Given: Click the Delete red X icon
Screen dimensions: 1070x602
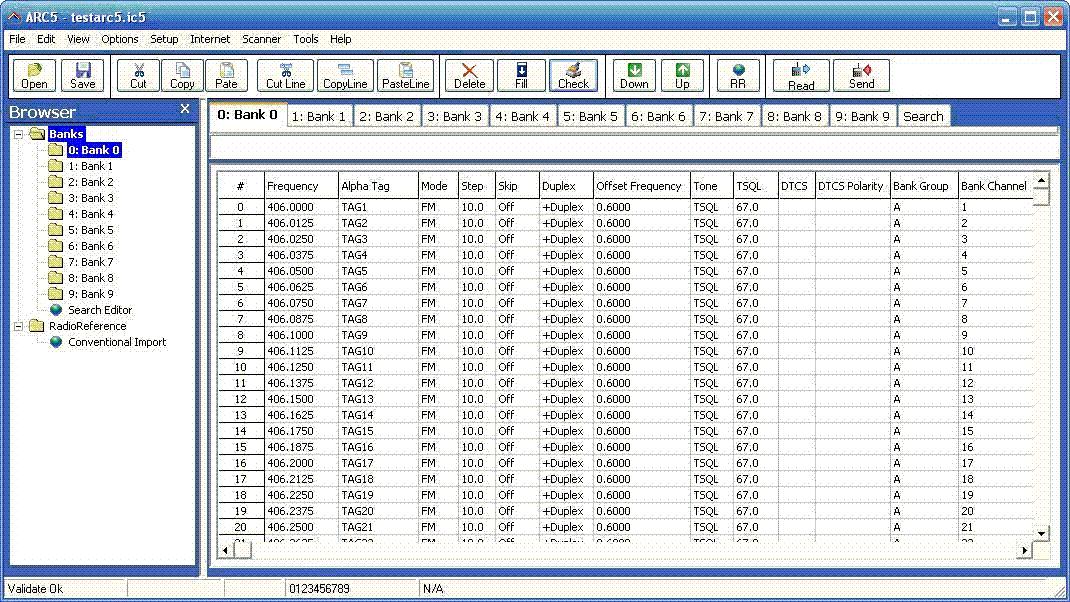Looking at the screenshot, I should (469, 75).
